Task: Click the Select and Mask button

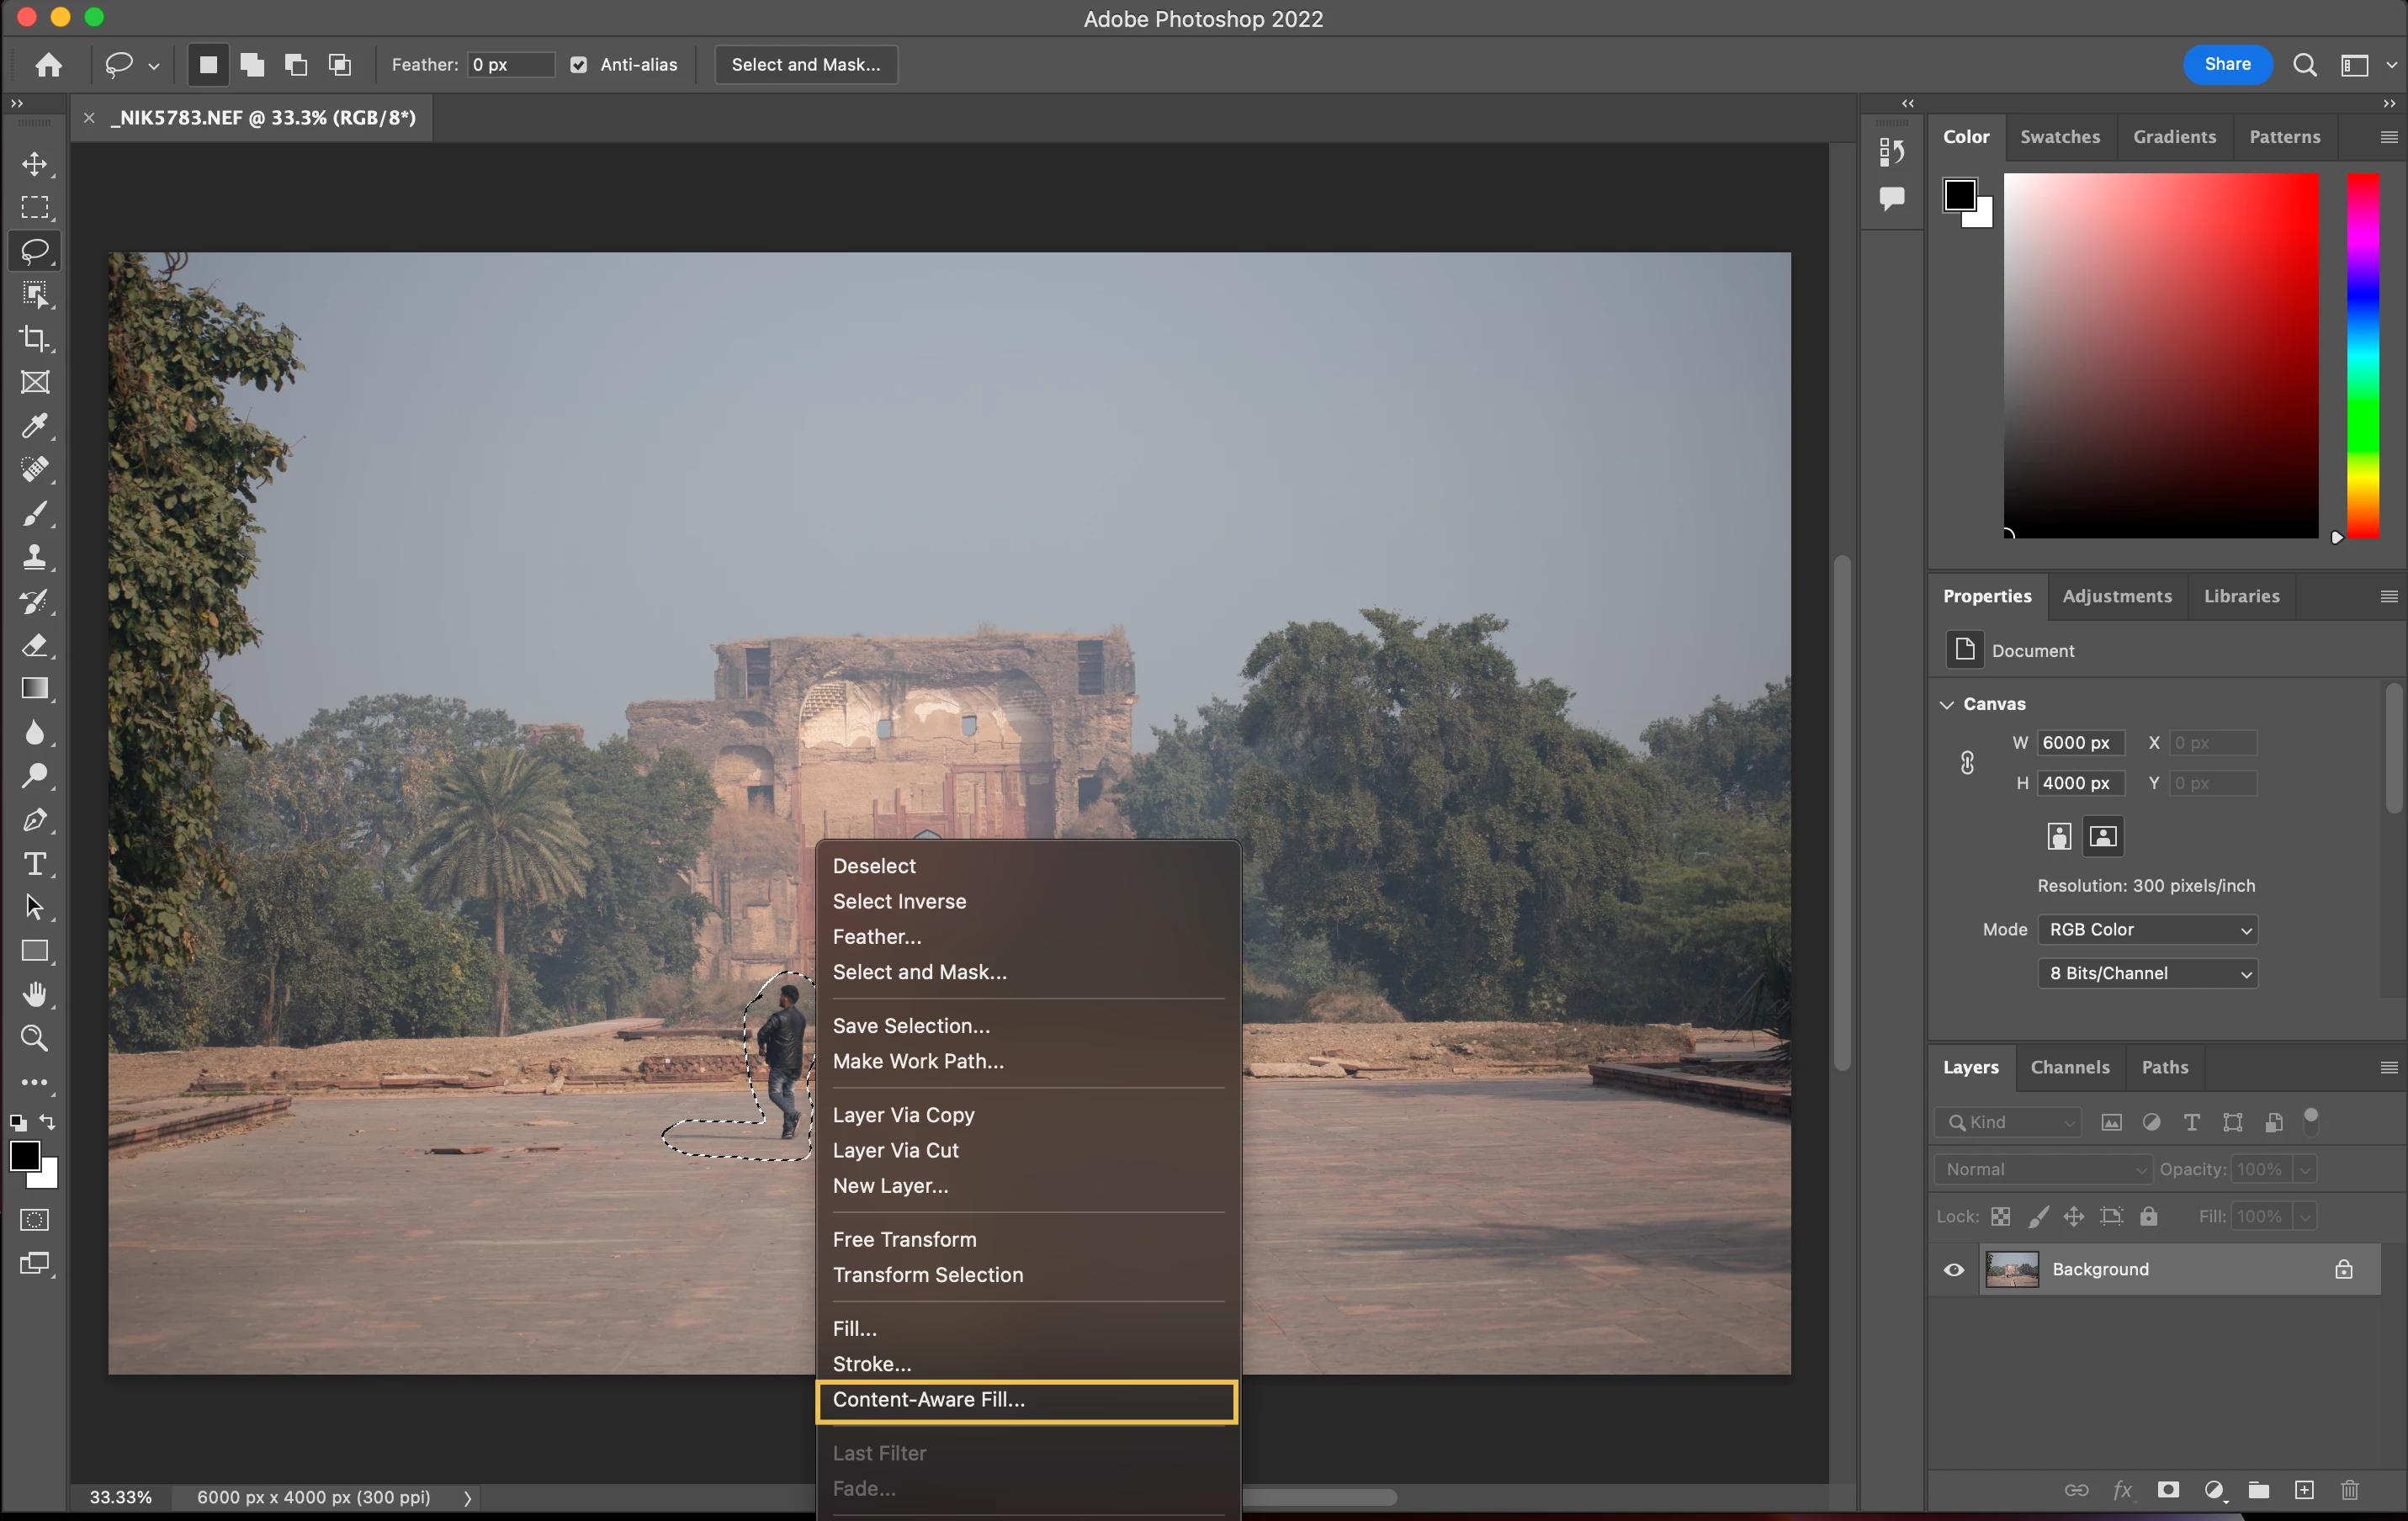Action: click(805, 65)
